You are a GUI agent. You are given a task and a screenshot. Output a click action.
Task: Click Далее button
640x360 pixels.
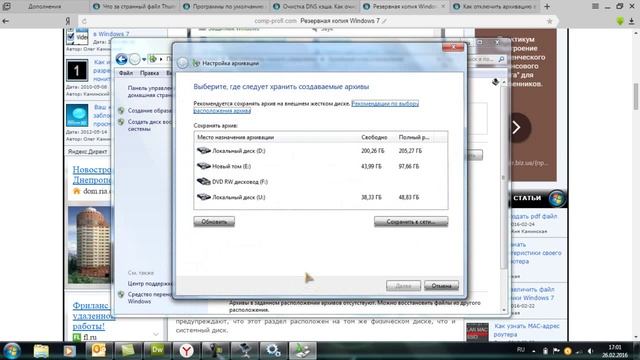click(x=403, y=286)
